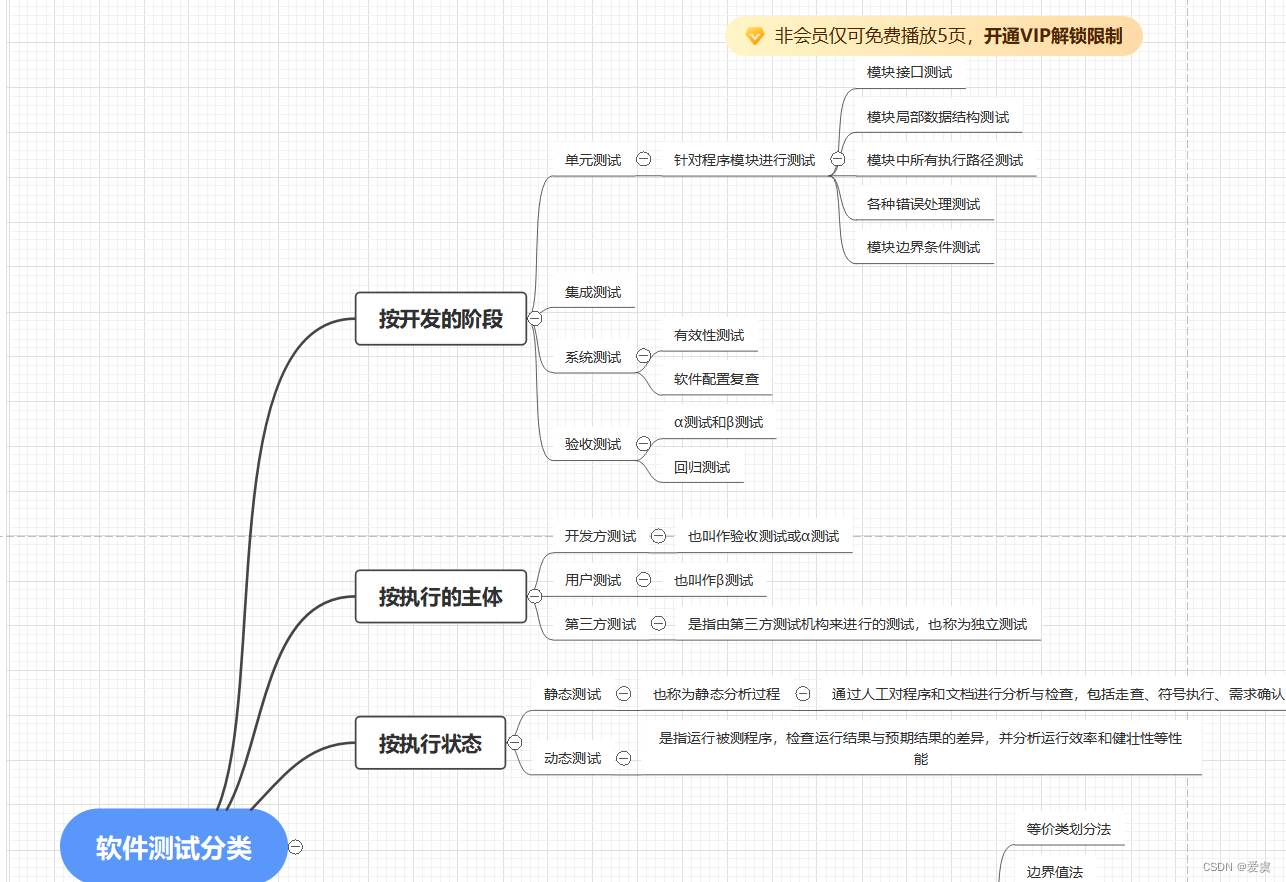Viewport: 1286px width, 882px height.
Task: Select the 验收测试 node
Action: (x=593, y=444)
